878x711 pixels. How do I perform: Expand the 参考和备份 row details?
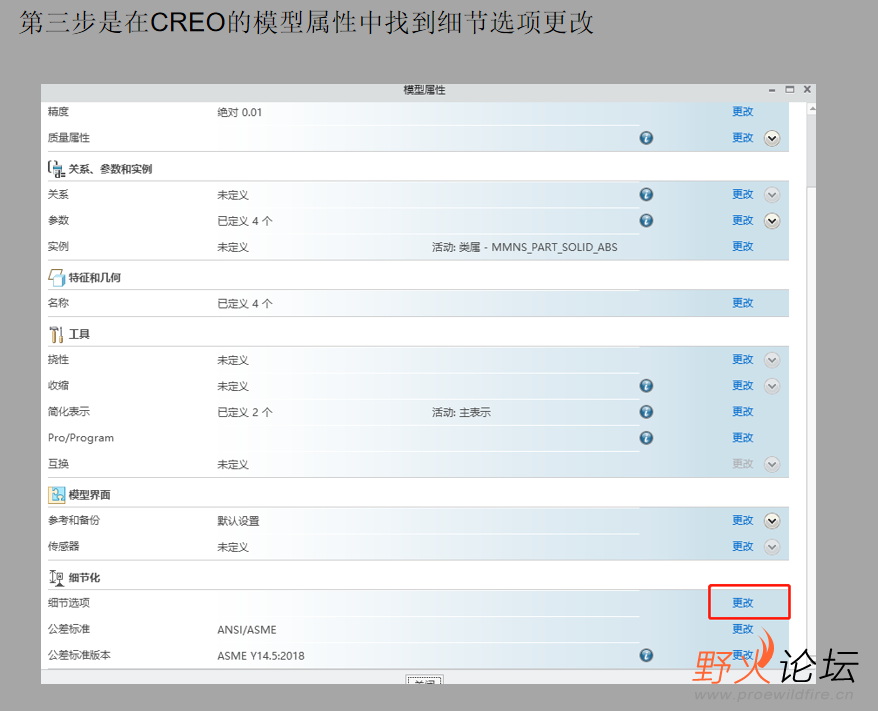pyautogui.click(x=772, y=521)
